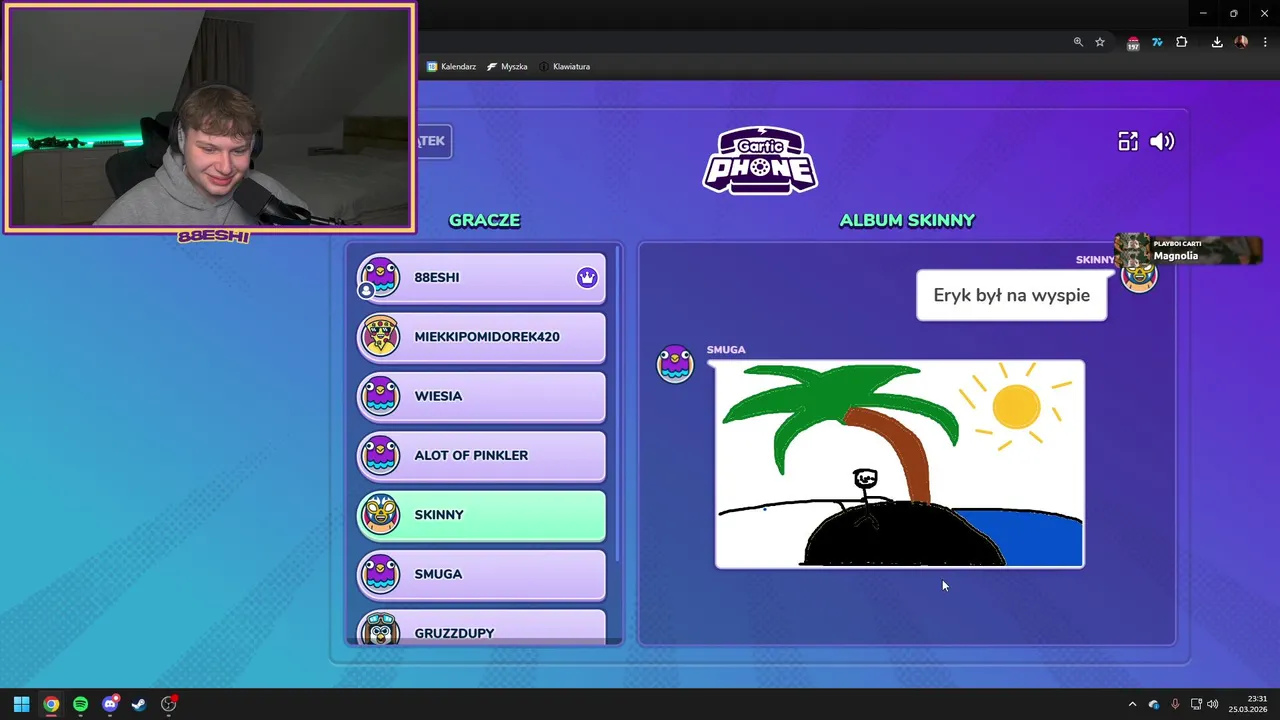This screenshot has height=720, width=1280.
Task: Select player 88ESHI in the list
Action: [x=482, y=278]
